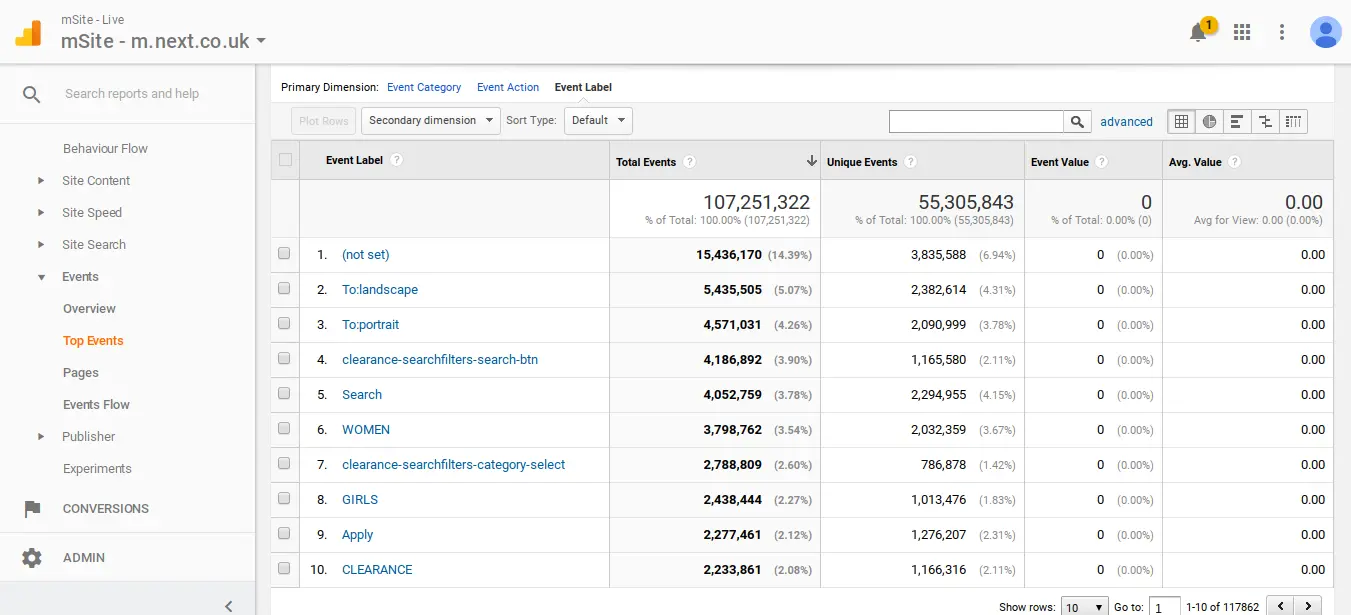Open the Experiments report
This screenshot has width=1351, height=615.
coord(97,469)
